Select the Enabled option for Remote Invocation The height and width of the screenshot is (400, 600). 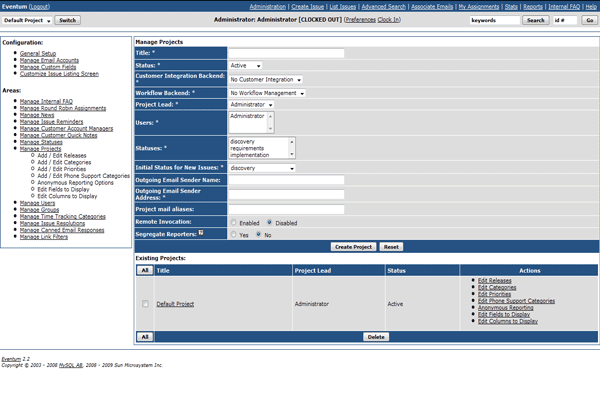click(x=233, y=222)
